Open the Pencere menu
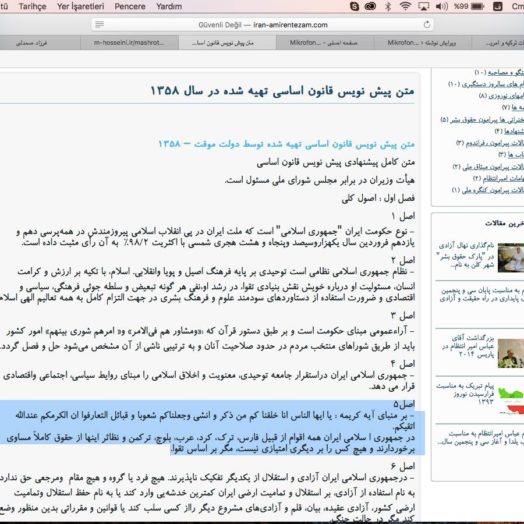 (x=130, y=6)
